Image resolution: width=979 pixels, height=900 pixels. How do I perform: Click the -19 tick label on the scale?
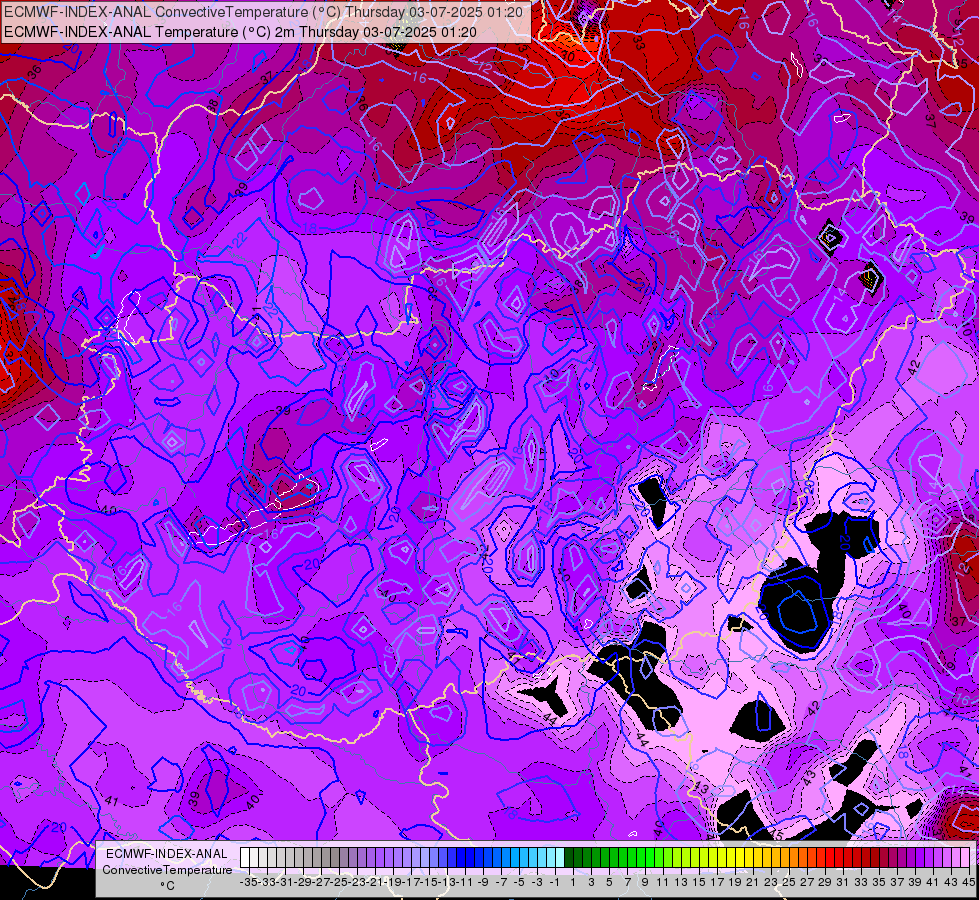point(393,882)
